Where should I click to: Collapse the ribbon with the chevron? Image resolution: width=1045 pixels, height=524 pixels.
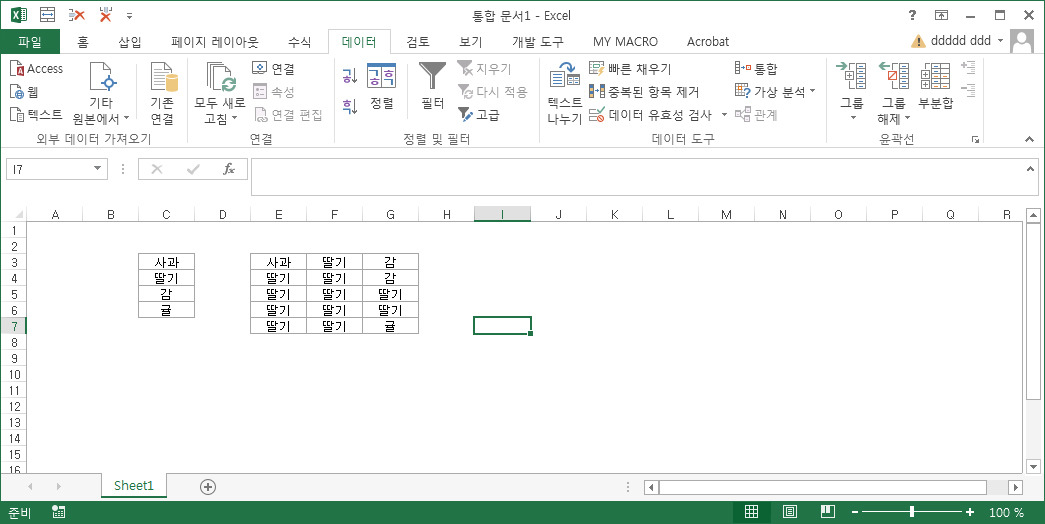coord(1030,139)
